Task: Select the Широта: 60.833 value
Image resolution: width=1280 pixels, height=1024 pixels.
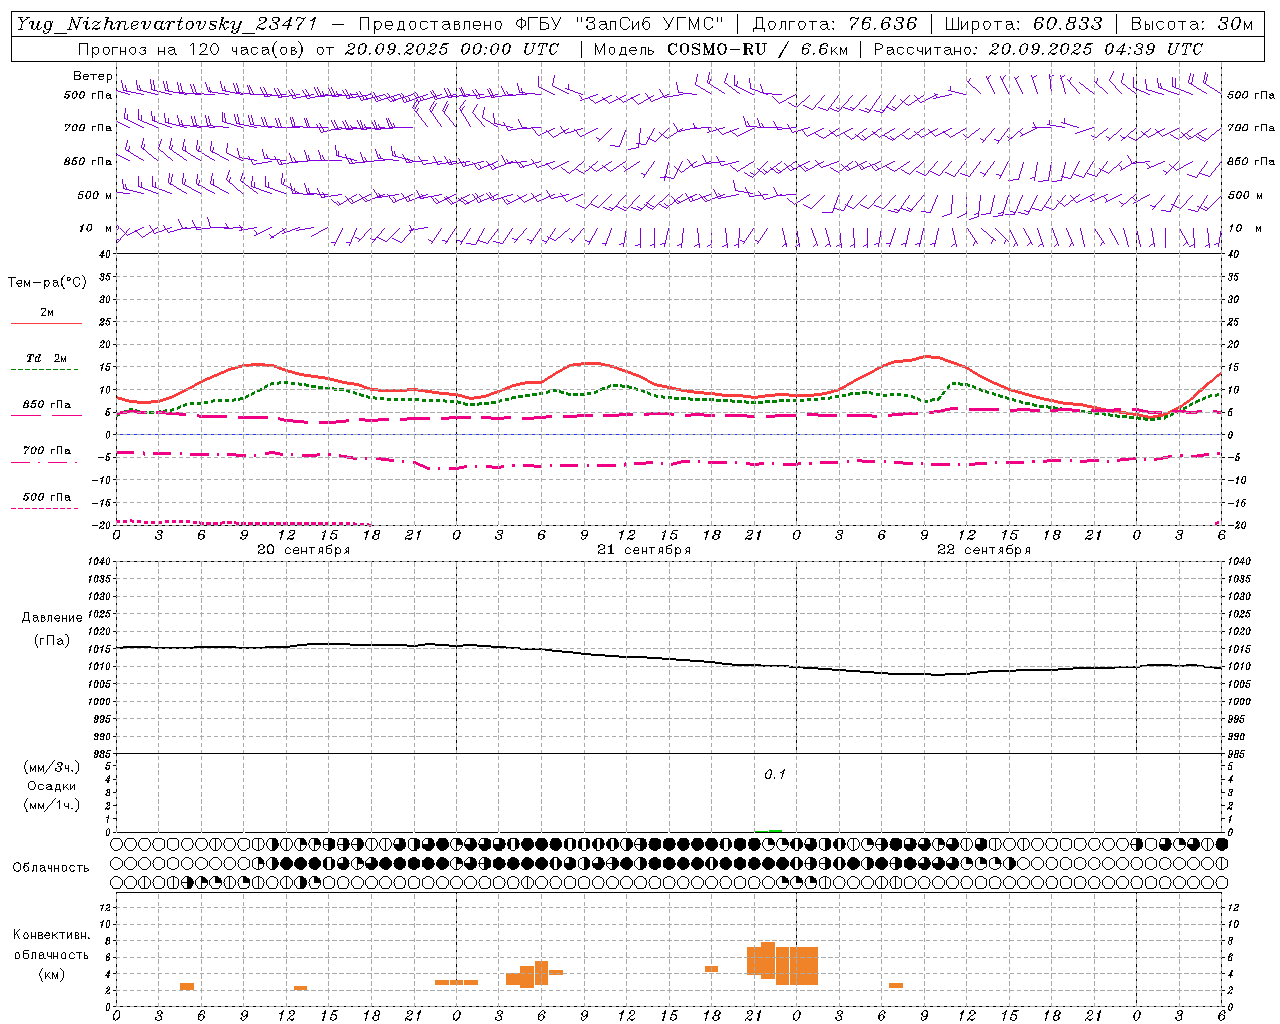Action: tap(1024, 24)
